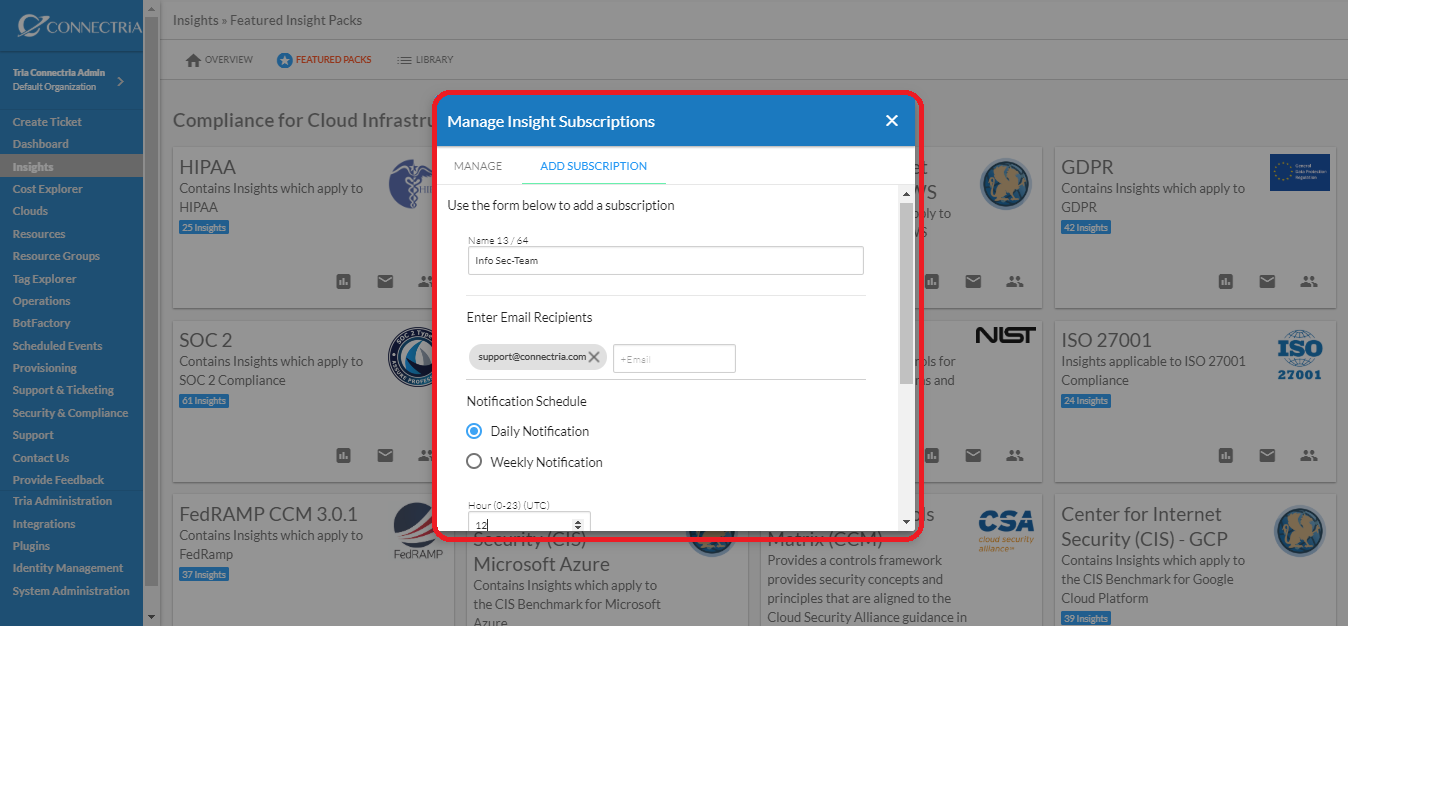Click the Featured Packs star icon

coord(284,60)
